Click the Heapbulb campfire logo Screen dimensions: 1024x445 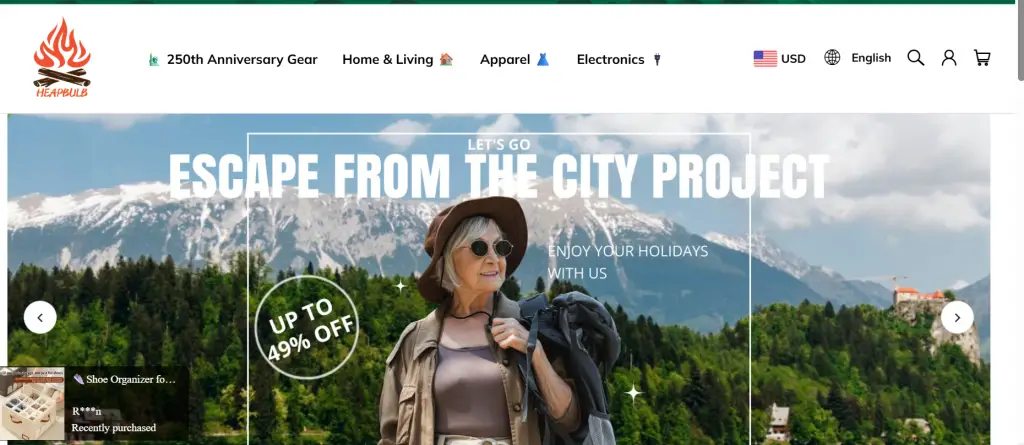click(62, 58)
